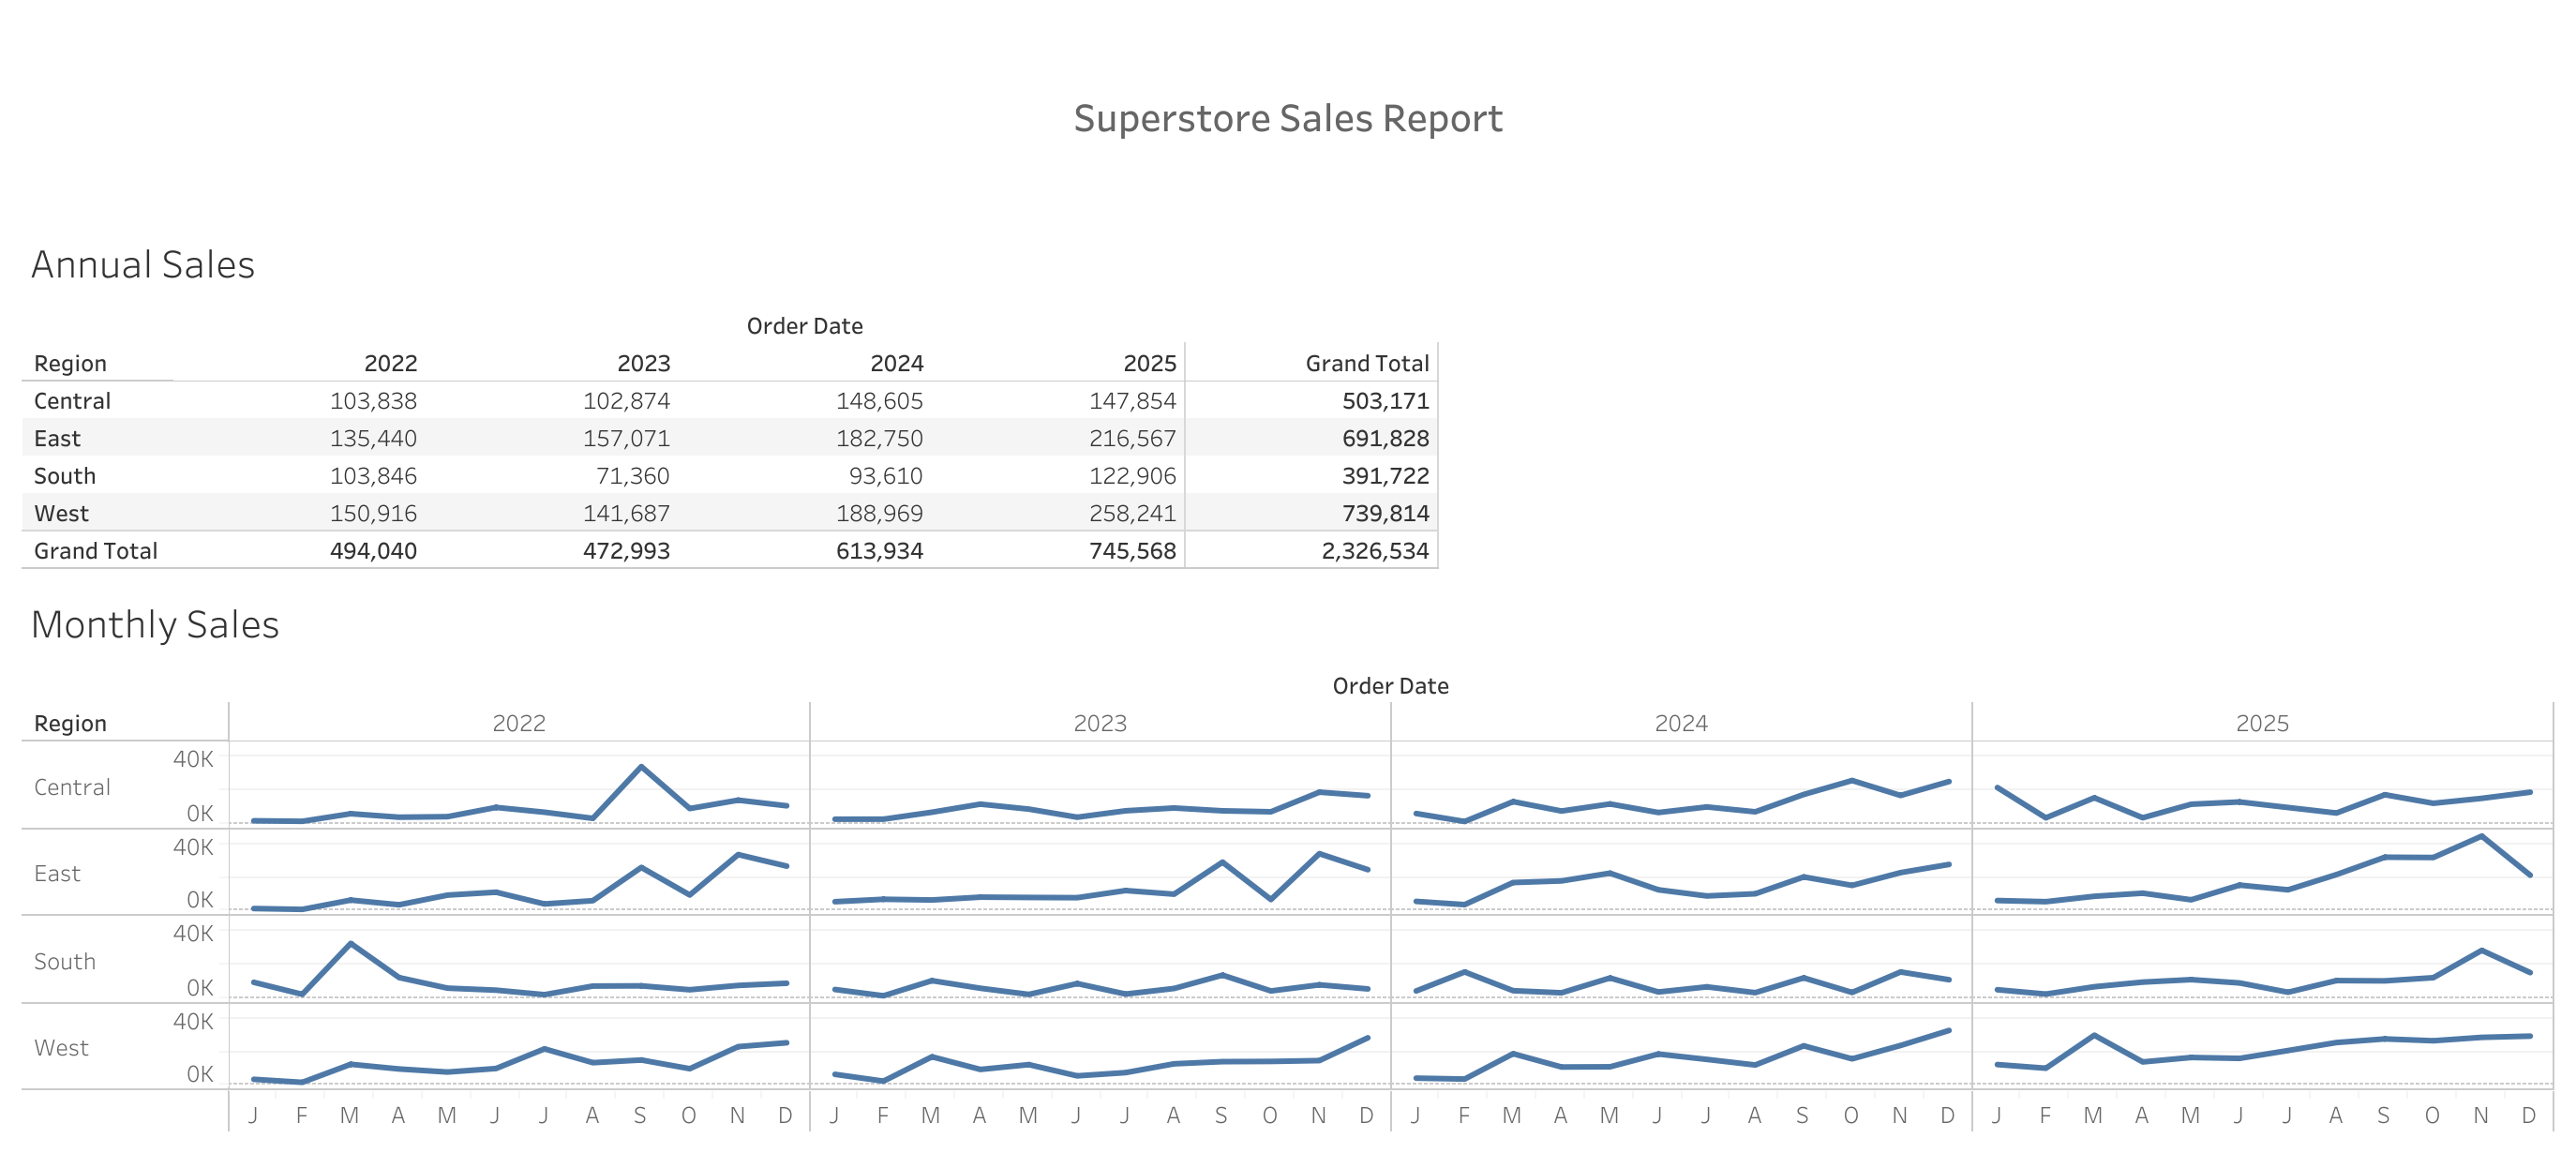Click the Central September 2022 sales peak
The height and width of the screenshot is (1153, 2576).
641,767
